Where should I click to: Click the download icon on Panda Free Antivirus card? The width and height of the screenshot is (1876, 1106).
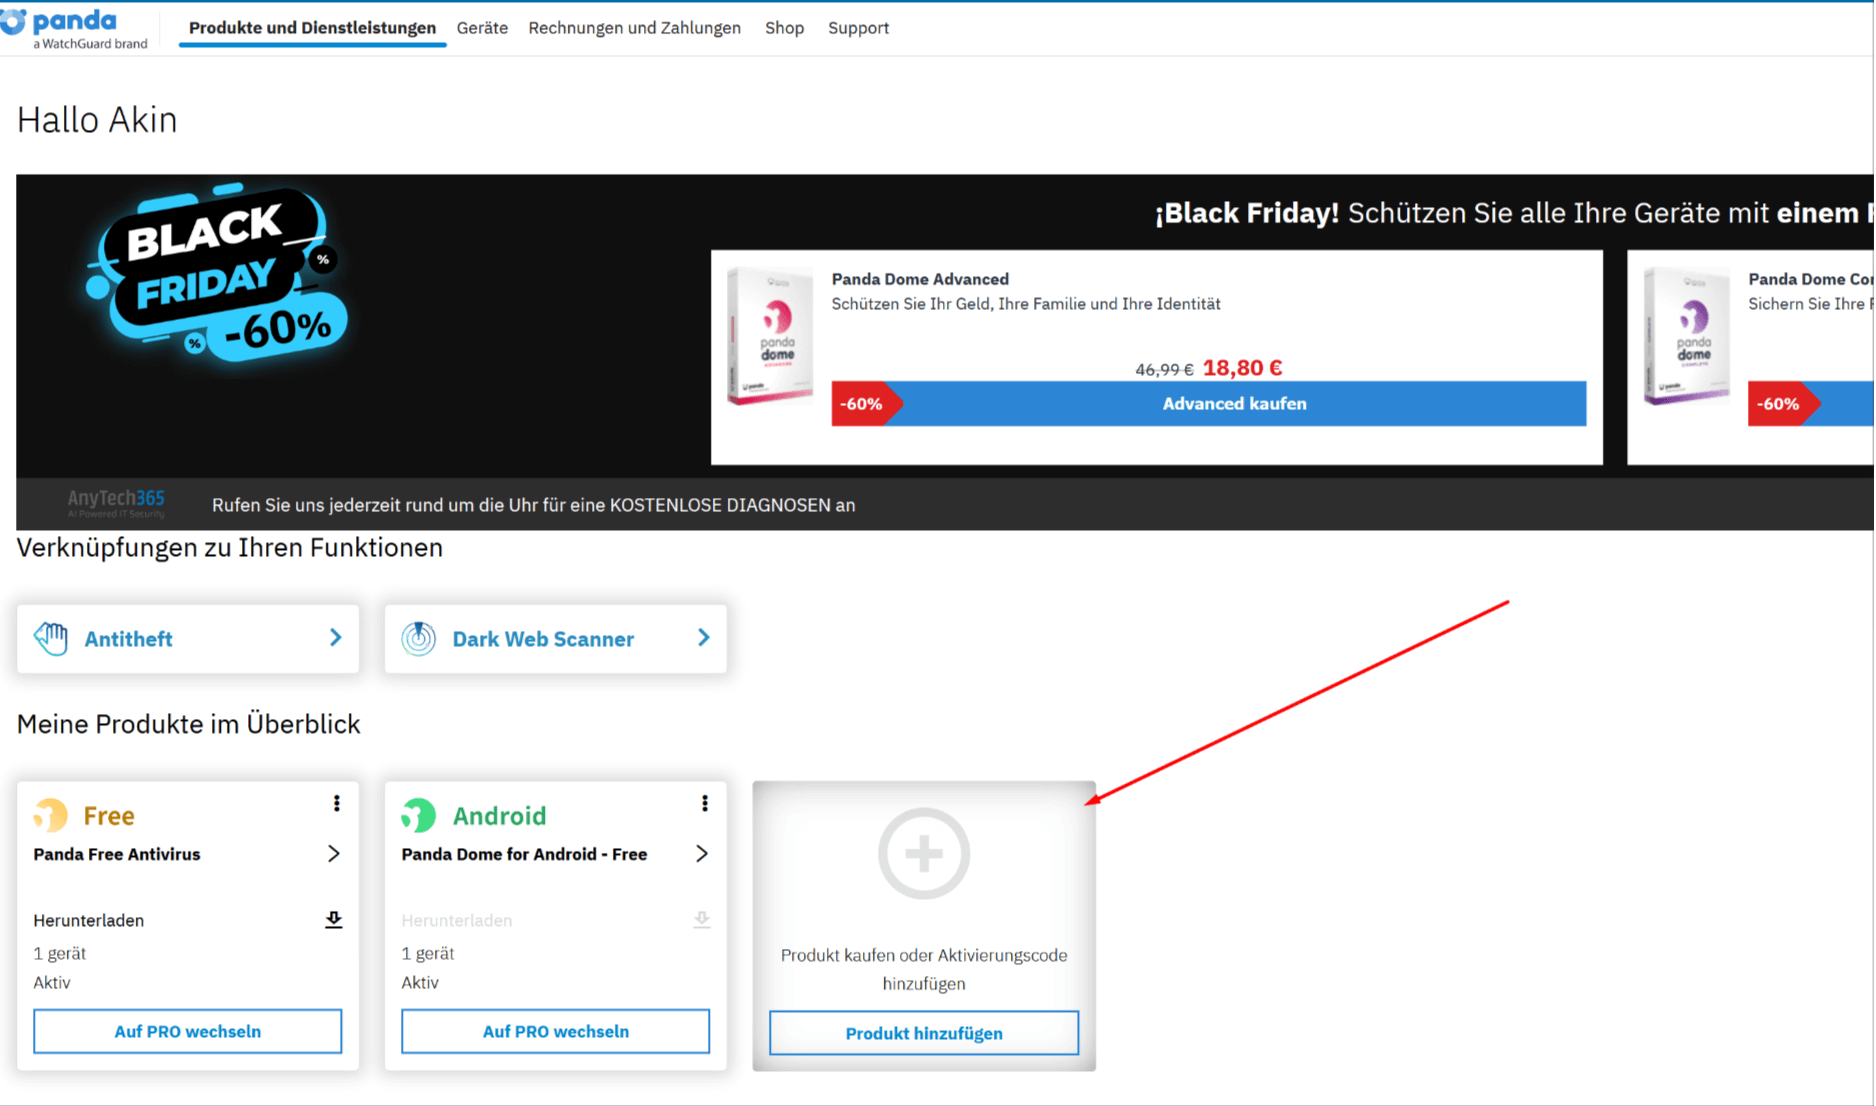pos(334,920)
